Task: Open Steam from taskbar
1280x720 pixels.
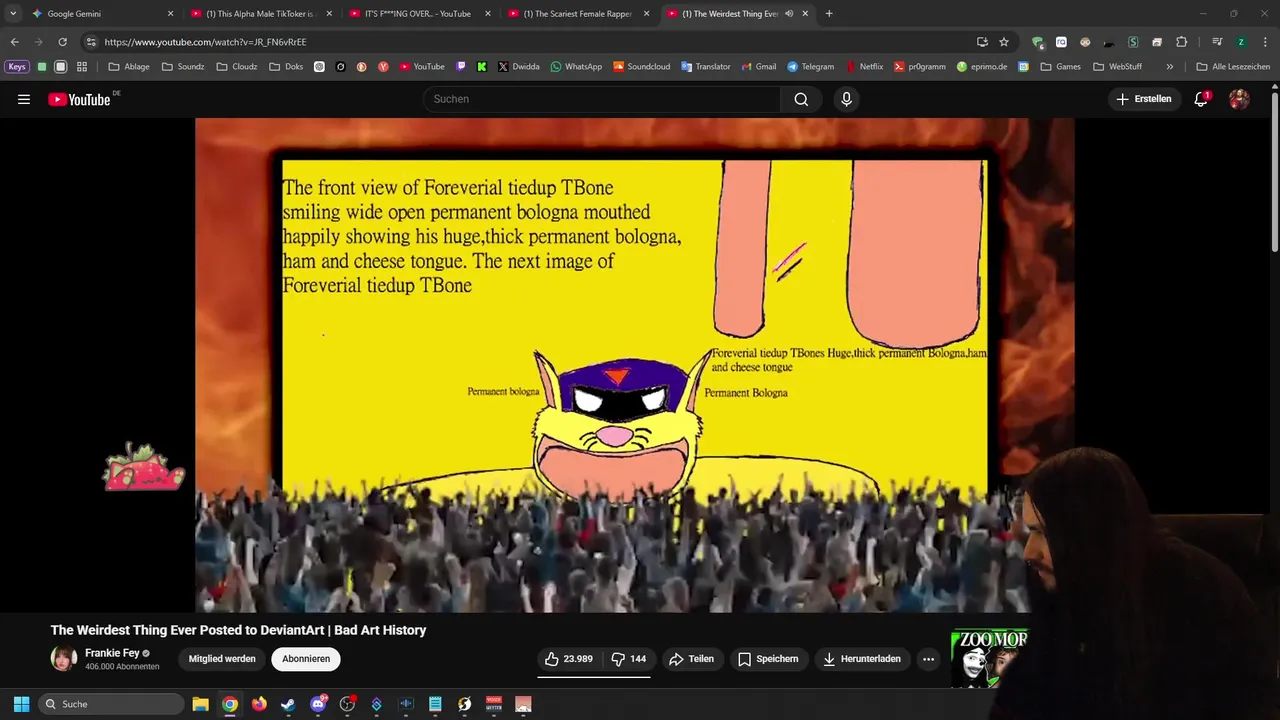Action: [288, 704]
